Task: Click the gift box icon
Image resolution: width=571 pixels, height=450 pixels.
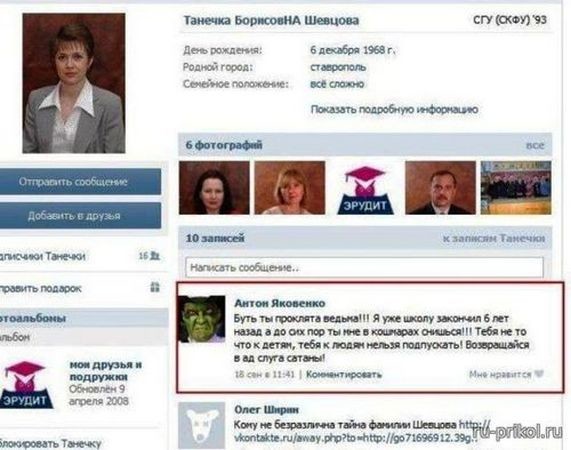Action: tap(155, 287)
